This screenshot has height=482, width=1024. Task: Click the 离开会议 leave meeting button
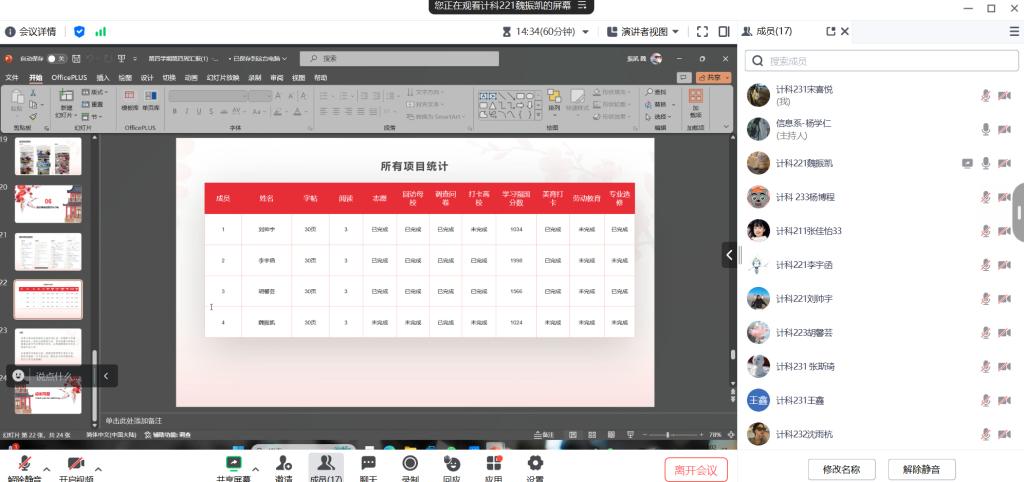696,469
